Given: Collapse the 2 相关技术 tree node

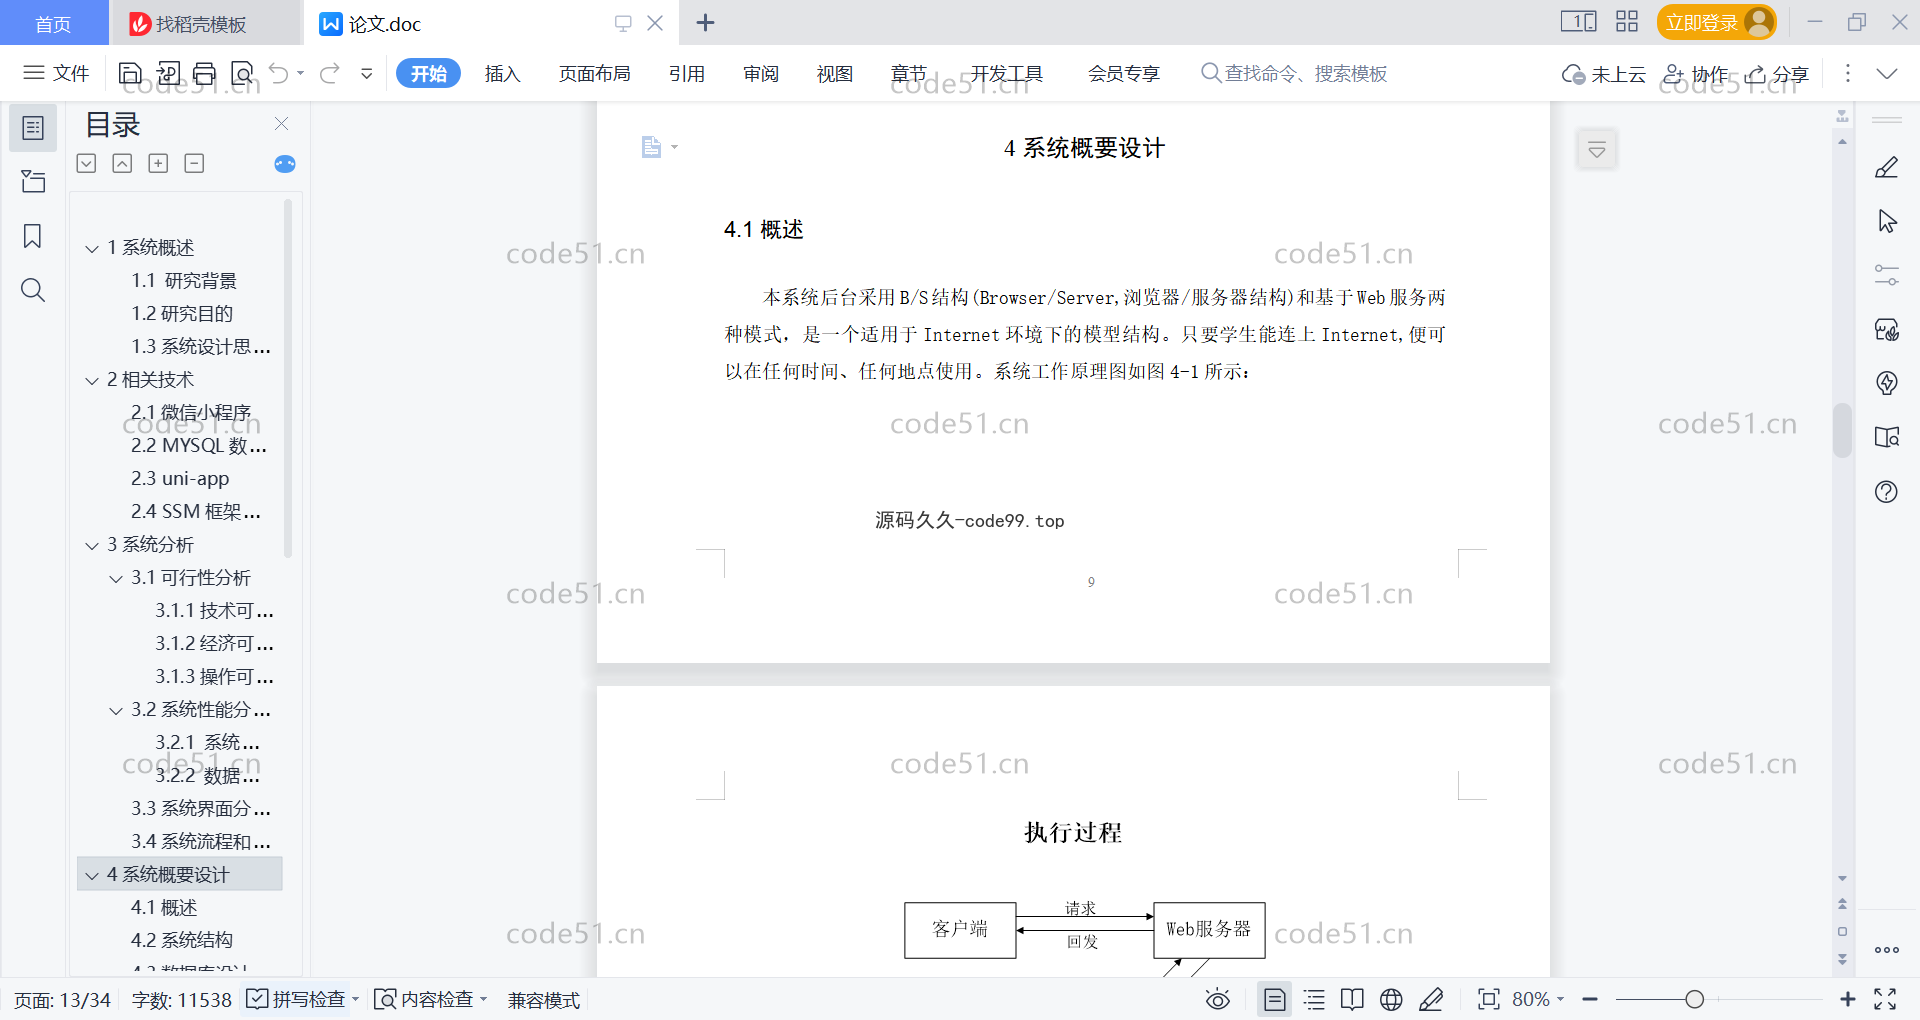Looking at the screenshot, I should click(x=92, y=380).
